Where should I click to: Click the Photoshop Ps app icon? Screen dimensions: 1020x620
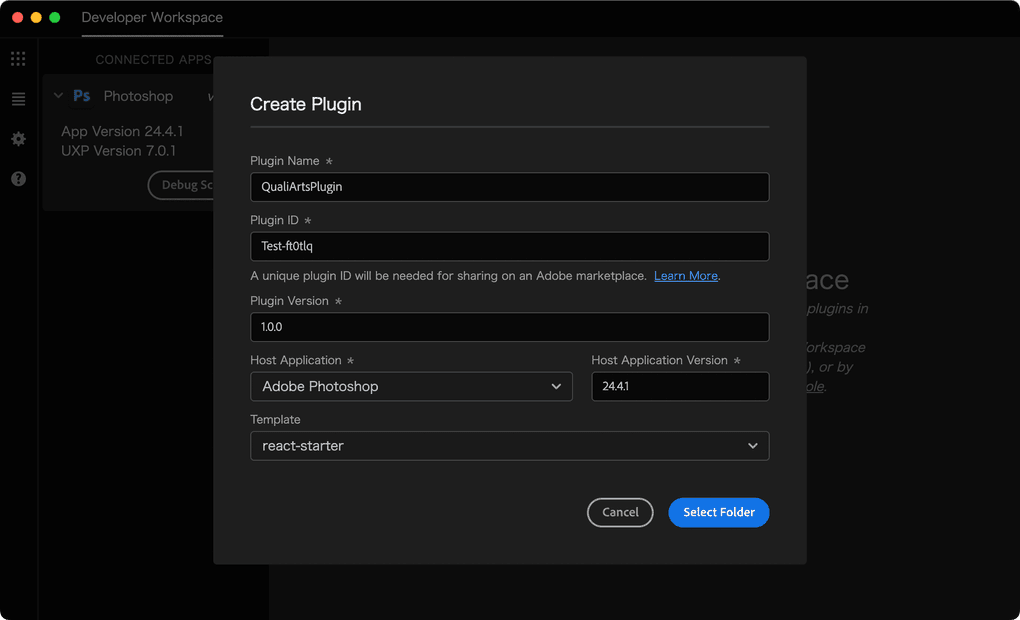click(82, 96)
